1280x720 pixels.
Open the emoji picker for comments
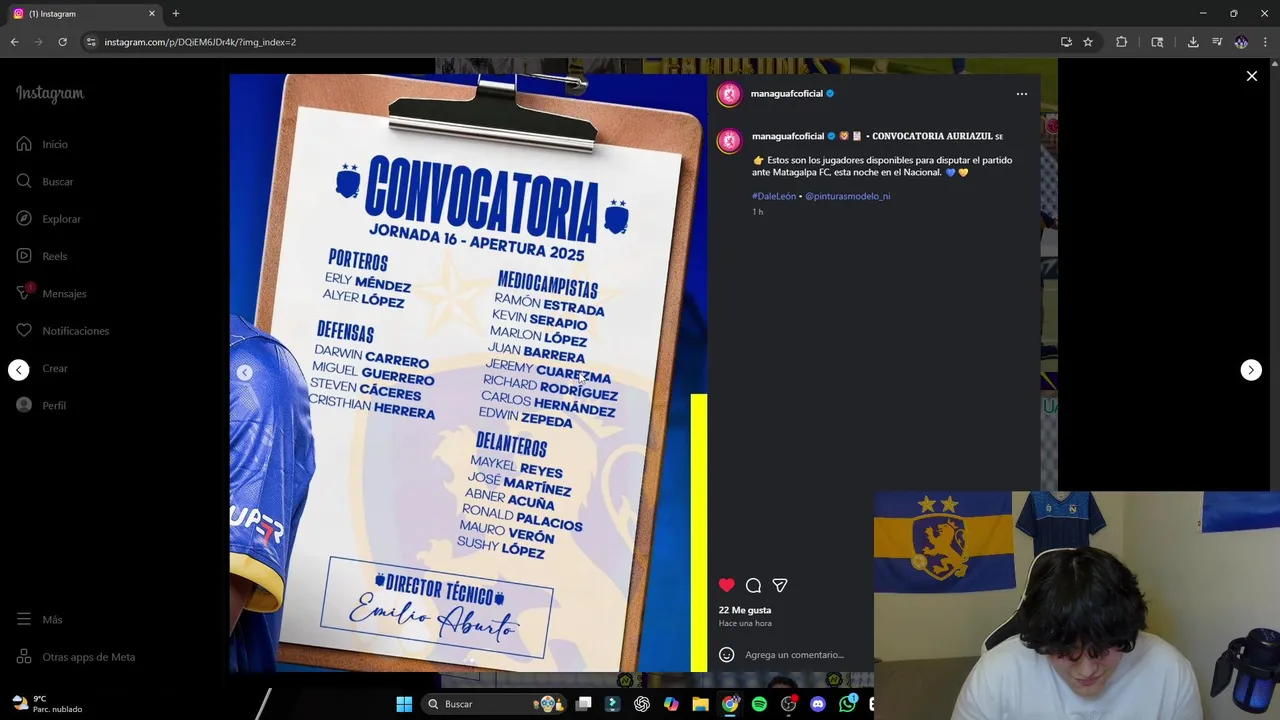pyautogui.click(x=727, y=655)
